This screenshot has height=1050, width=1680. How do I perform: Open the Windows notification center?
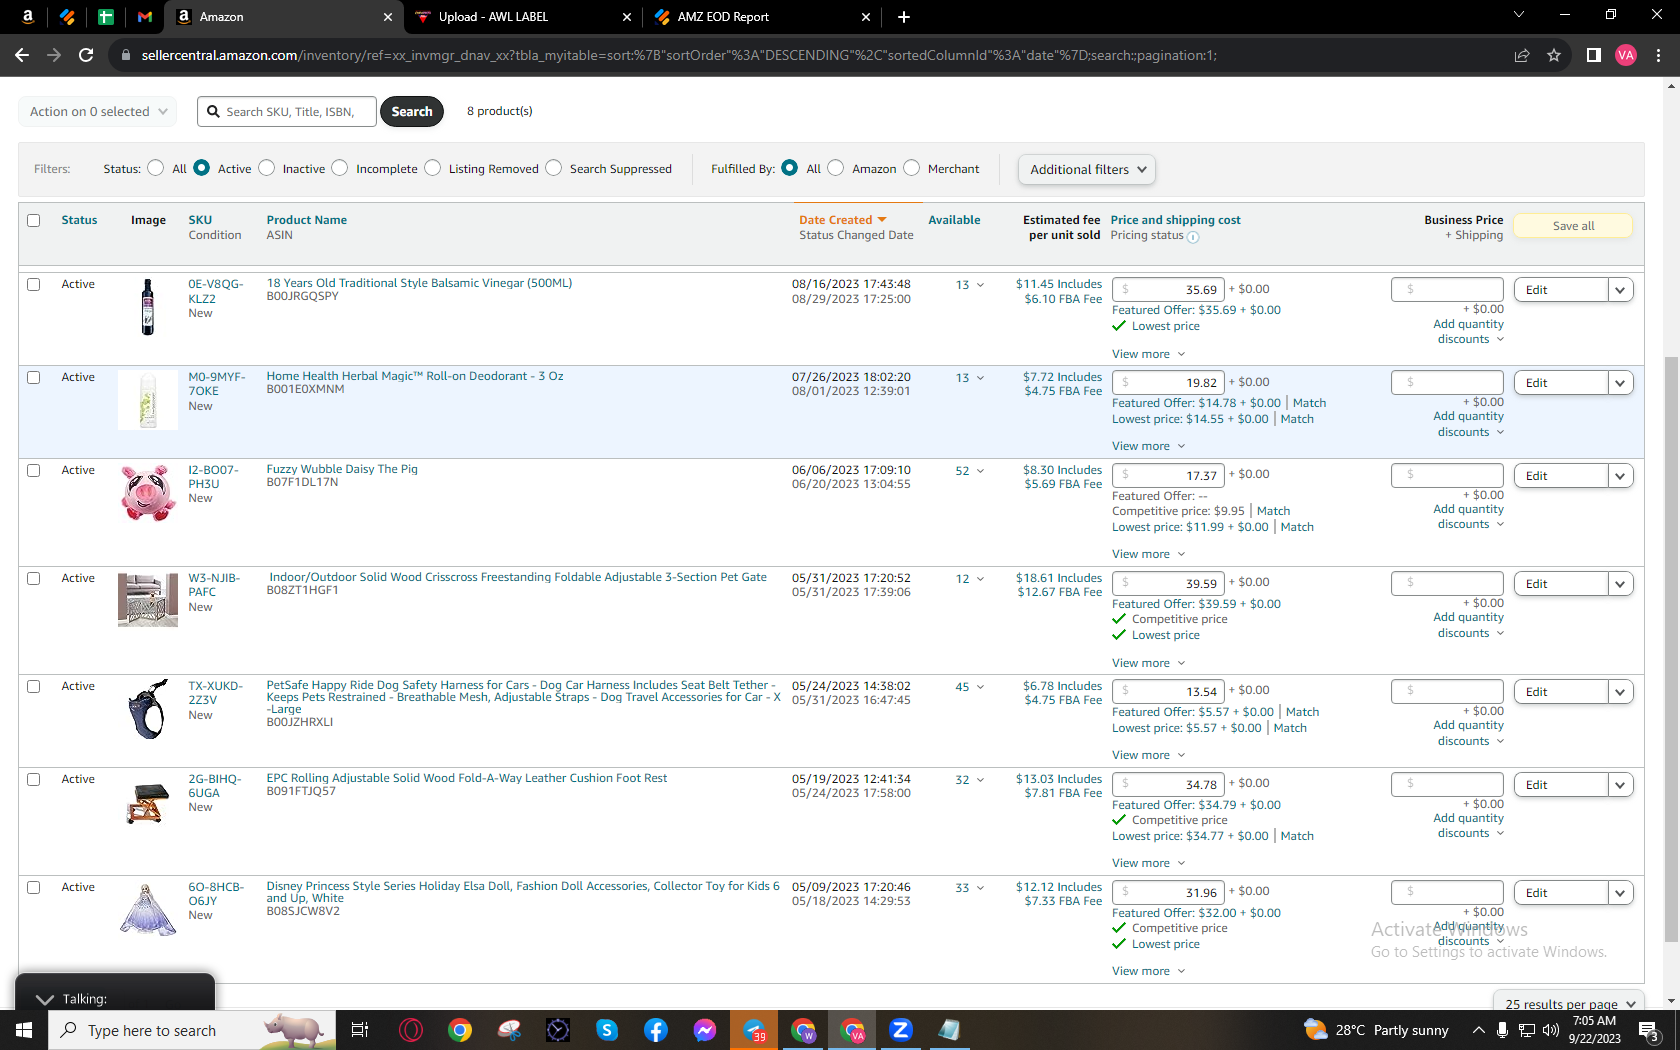point(1649,1030)
